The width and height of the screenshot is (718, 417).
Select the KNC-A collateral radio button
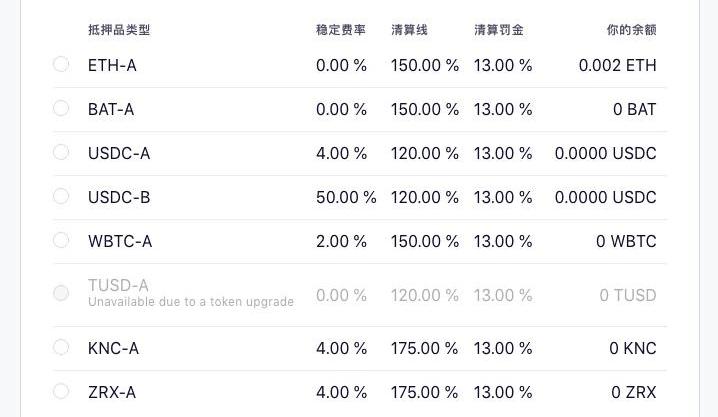pos(61,347)
